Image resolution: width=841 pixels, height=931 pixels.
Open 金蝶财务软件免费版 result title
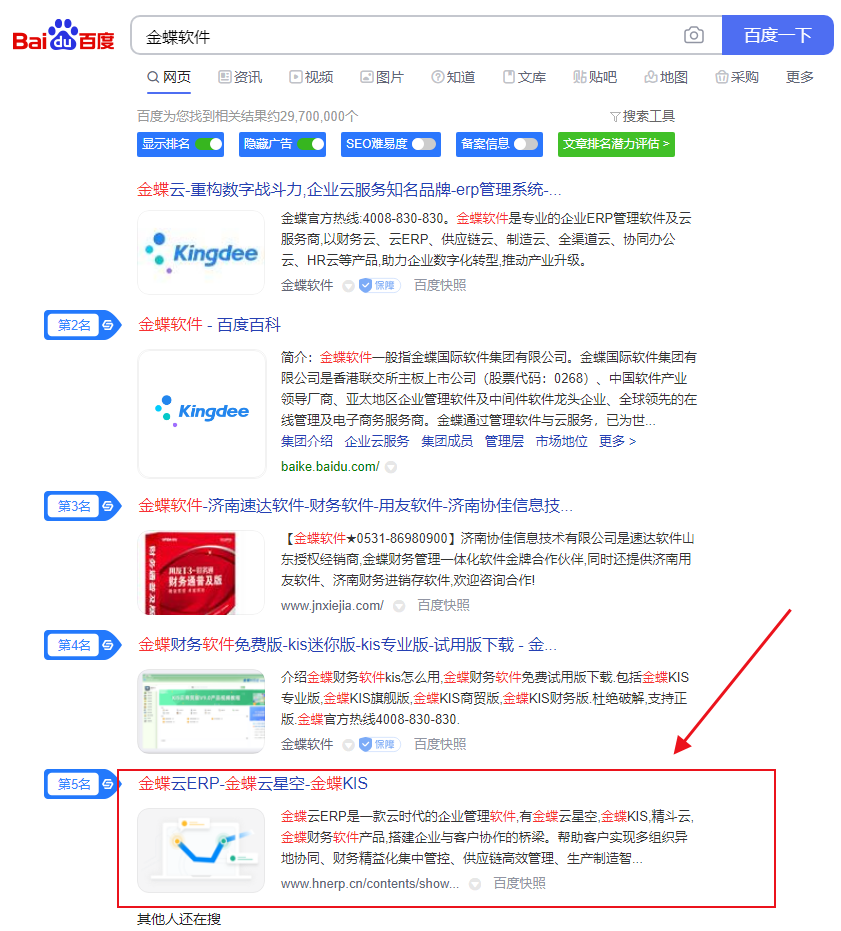(x=347, y=645)
